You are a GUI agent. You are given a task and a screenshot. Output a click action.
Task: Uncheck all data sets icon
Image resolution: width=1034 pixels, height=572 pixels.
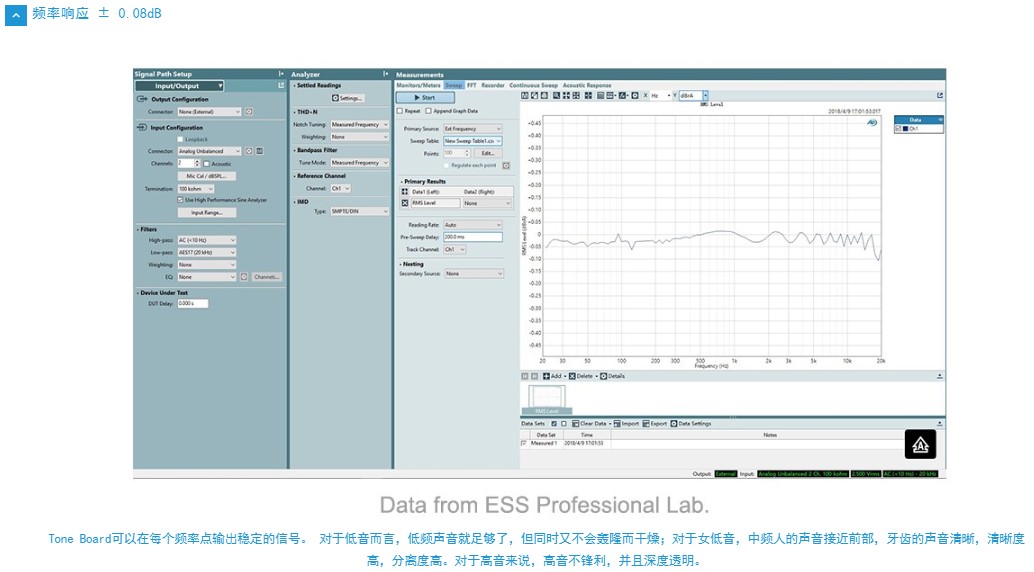click(563, 424)
